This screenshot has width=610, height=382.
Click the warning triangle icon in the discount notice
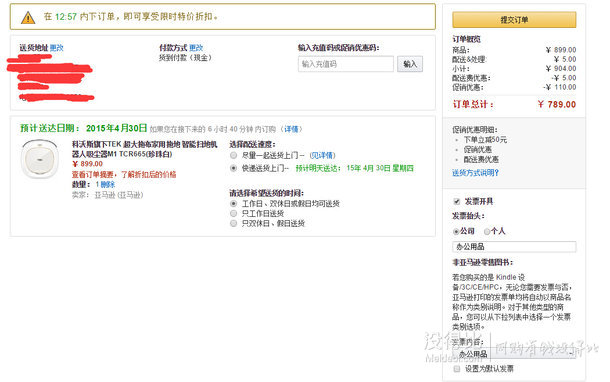coord(28,18)
